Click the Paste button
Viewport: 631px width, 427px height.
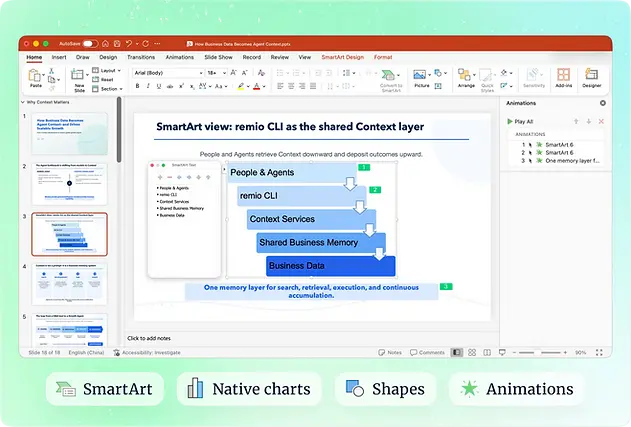tap(35, 78)
